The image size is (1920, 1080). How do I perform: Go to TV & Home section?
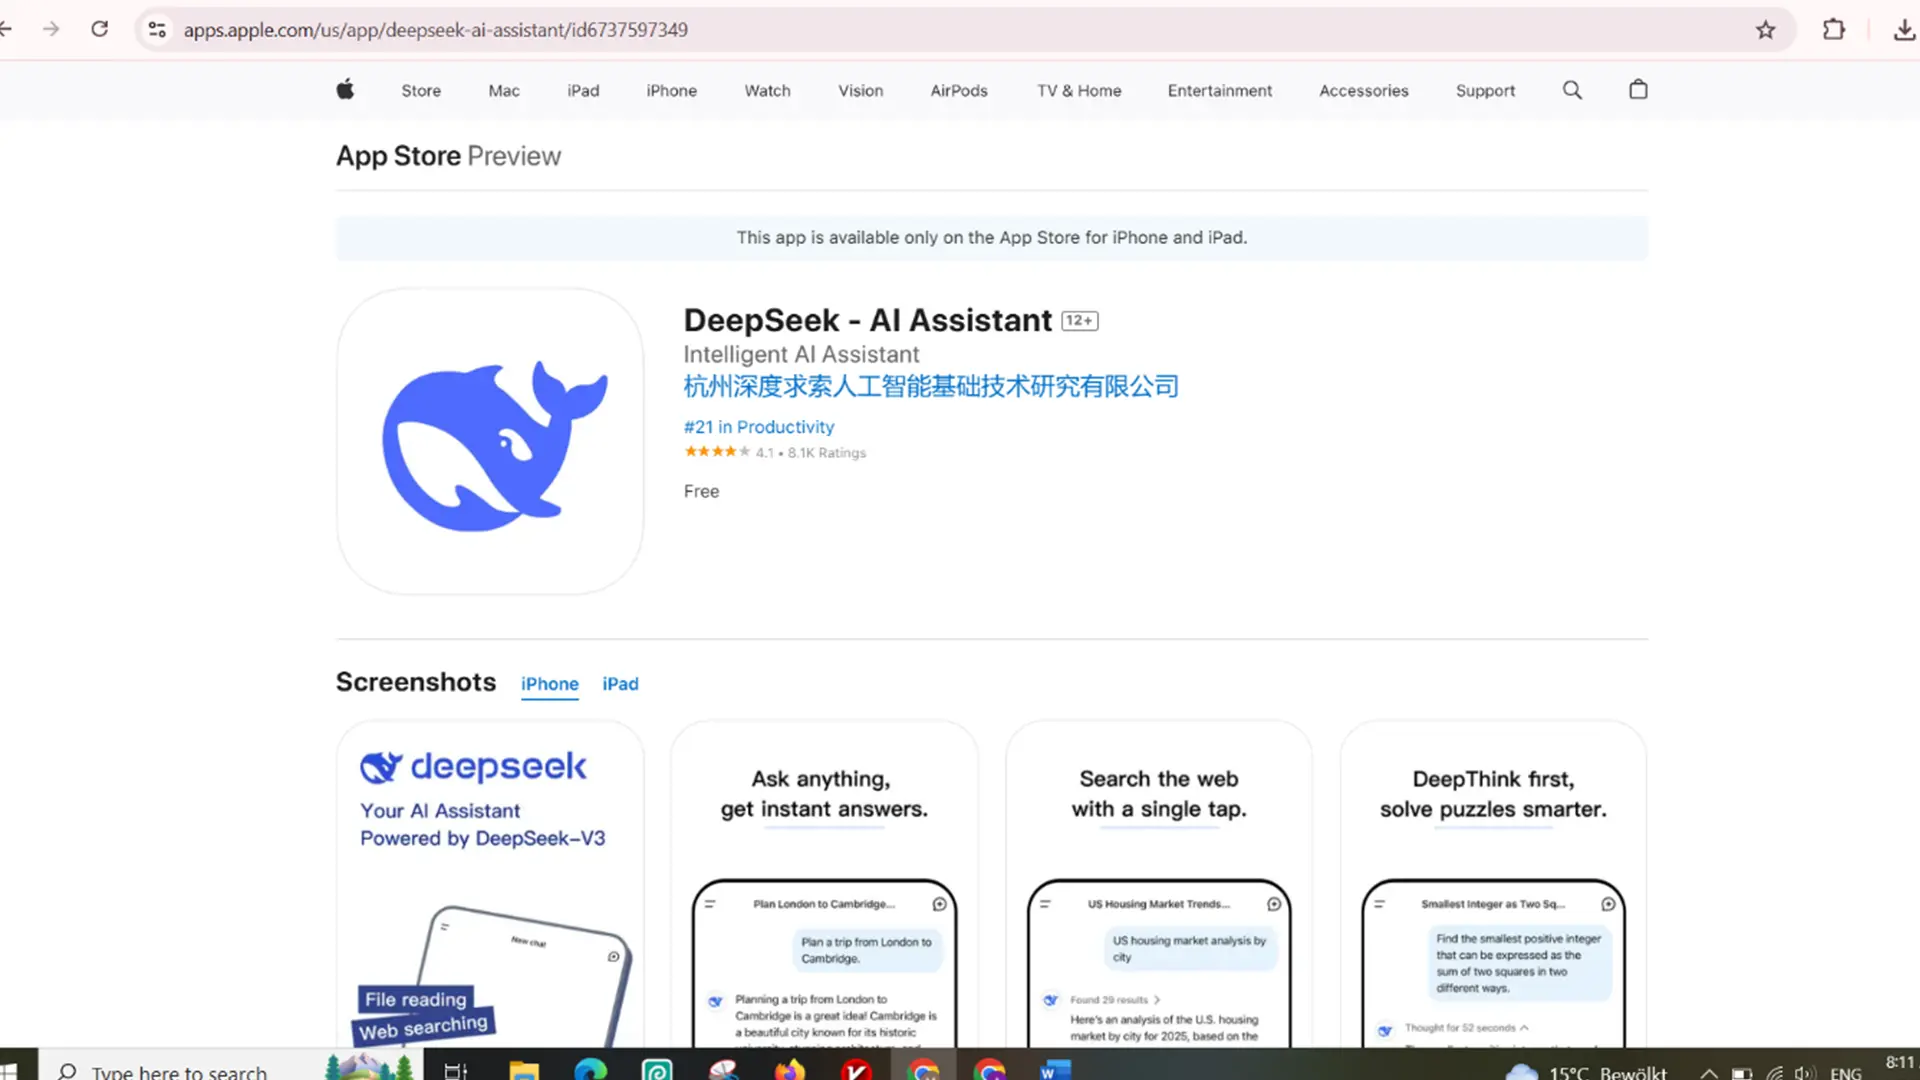tap(1079, 90)
